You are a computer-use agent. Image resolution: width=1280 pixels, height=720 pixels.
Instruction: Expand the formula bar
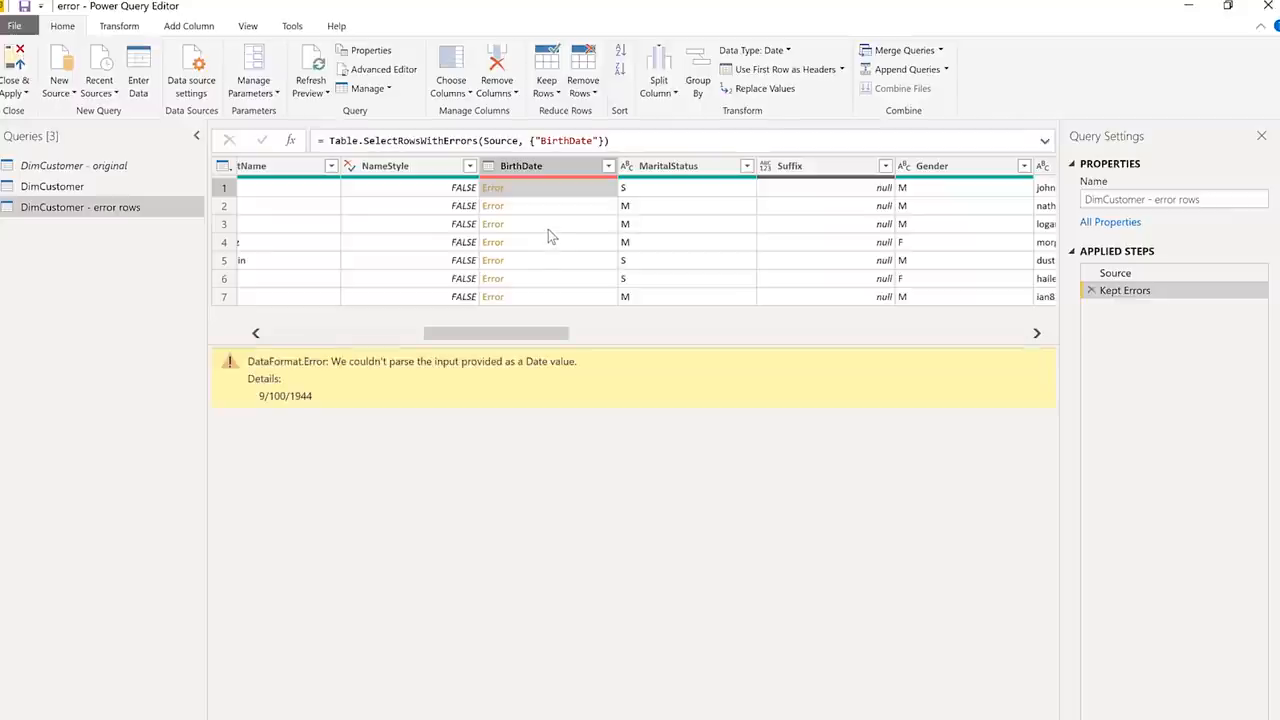[1045, 141]
